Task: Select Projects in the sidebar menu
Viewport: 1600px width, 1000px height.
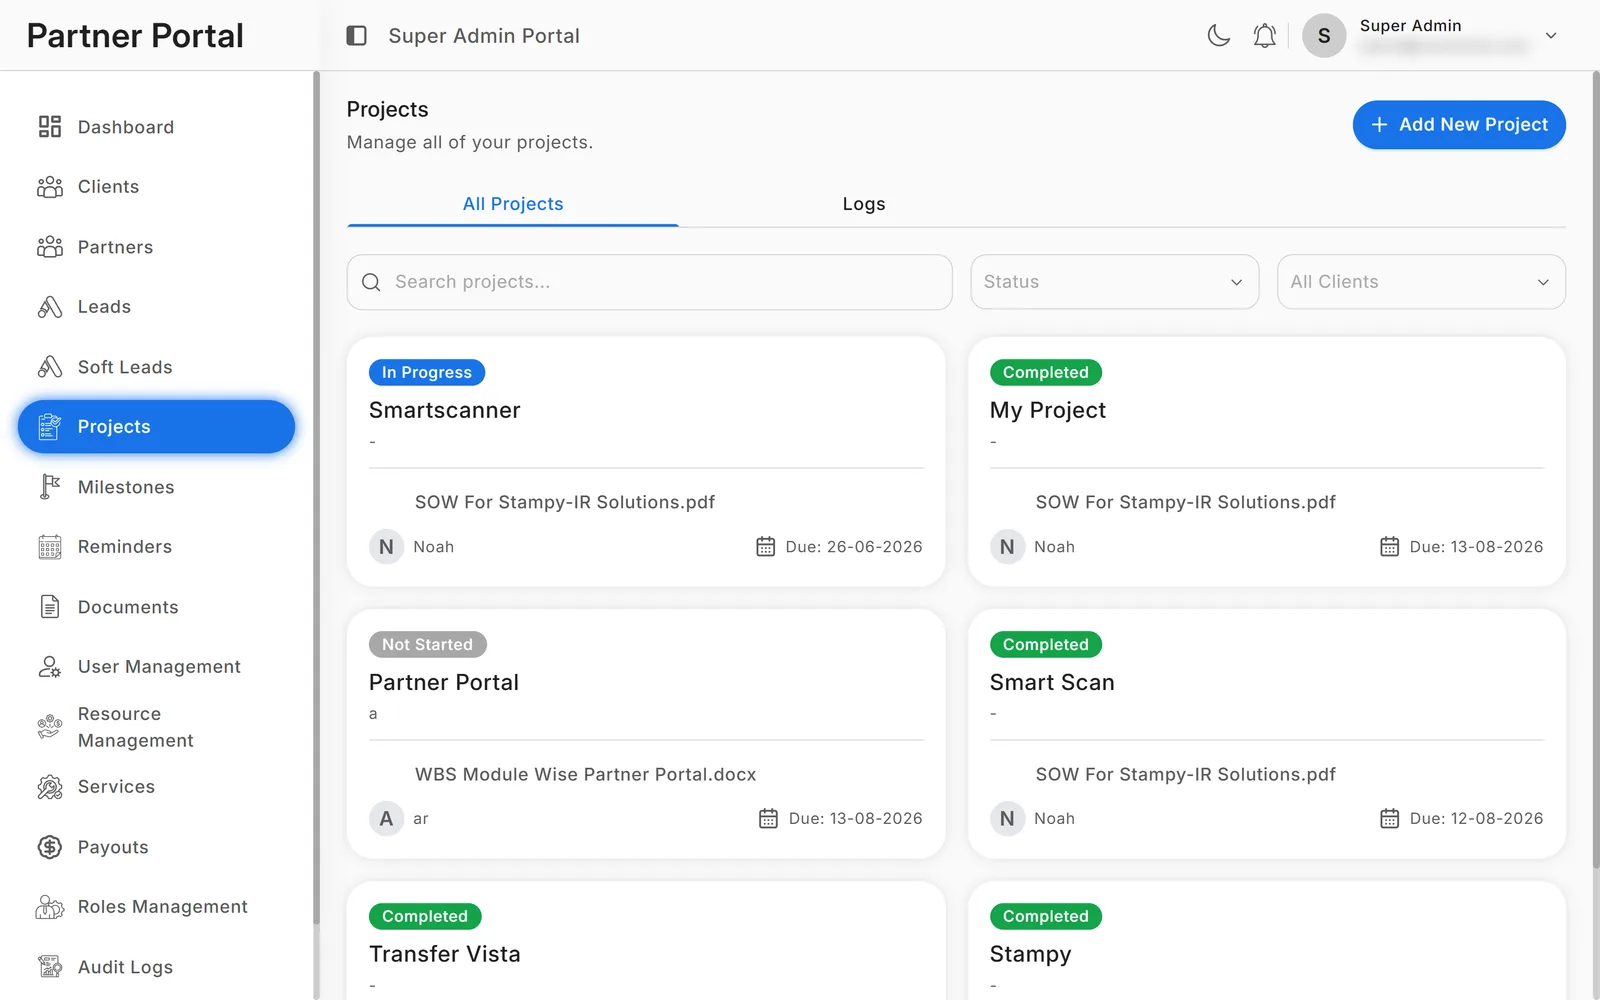Action: pos(156,427)
